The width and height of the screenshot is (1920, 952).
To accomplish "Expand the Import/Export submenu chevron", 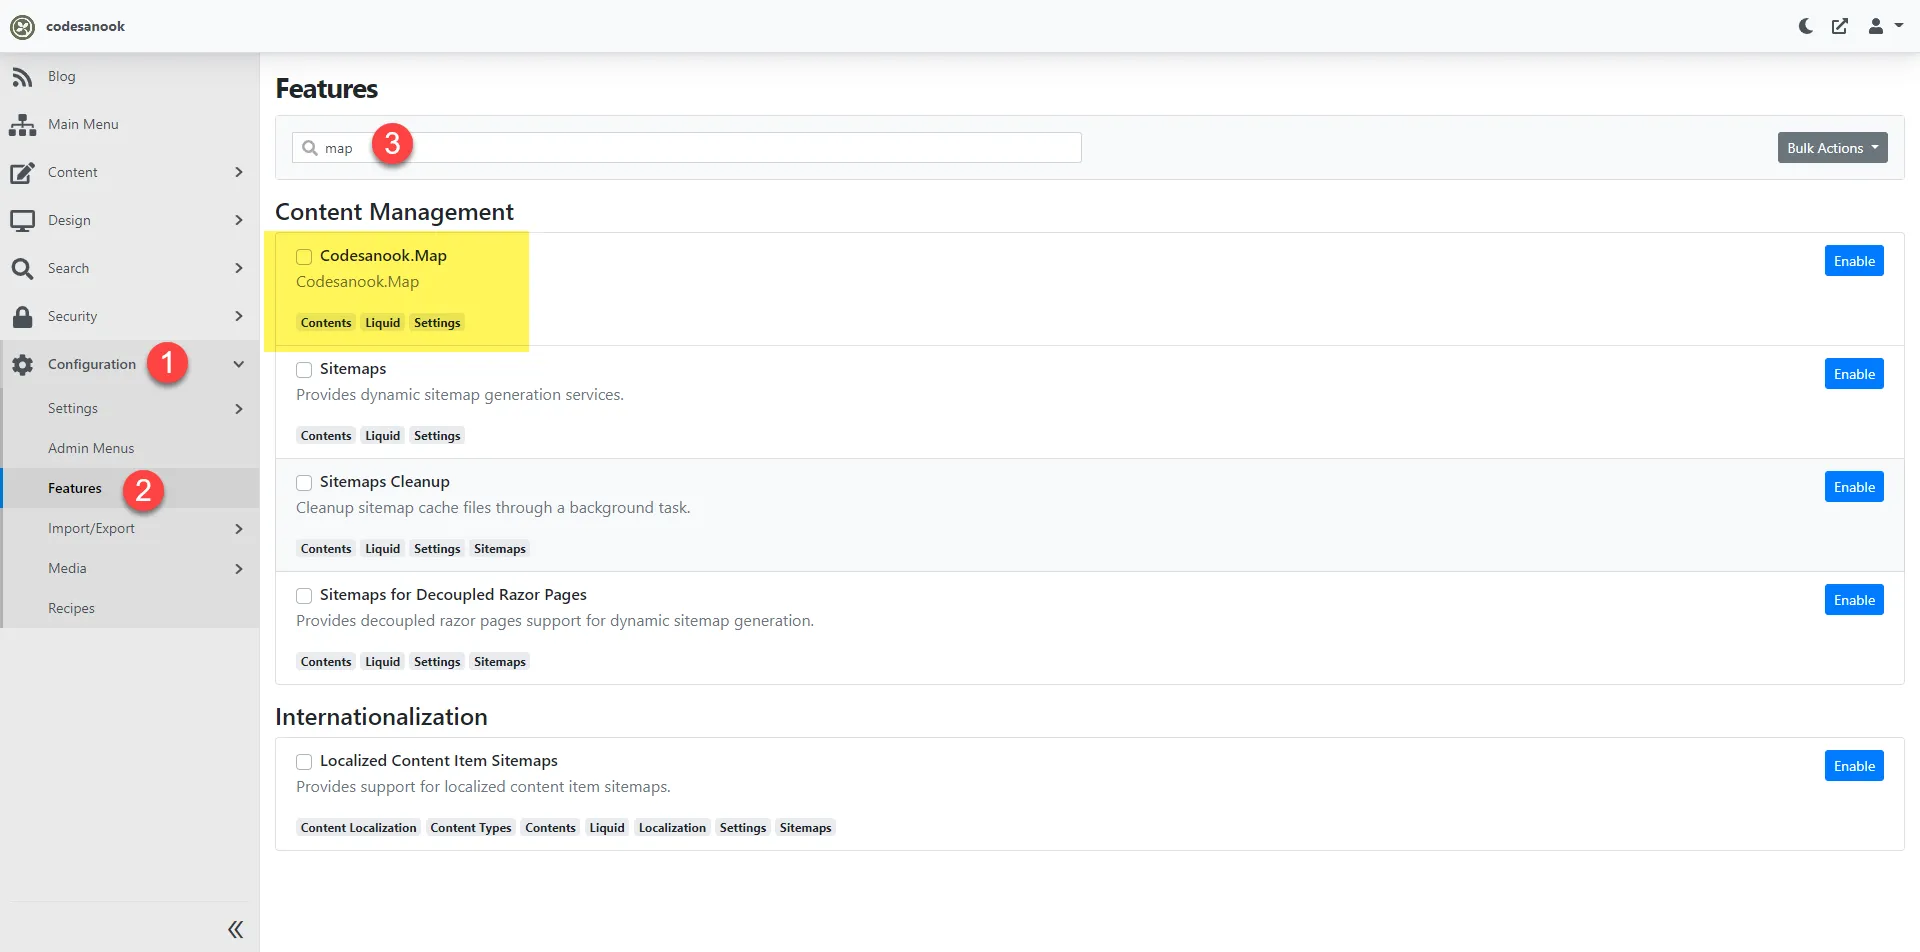I will 238,529.
